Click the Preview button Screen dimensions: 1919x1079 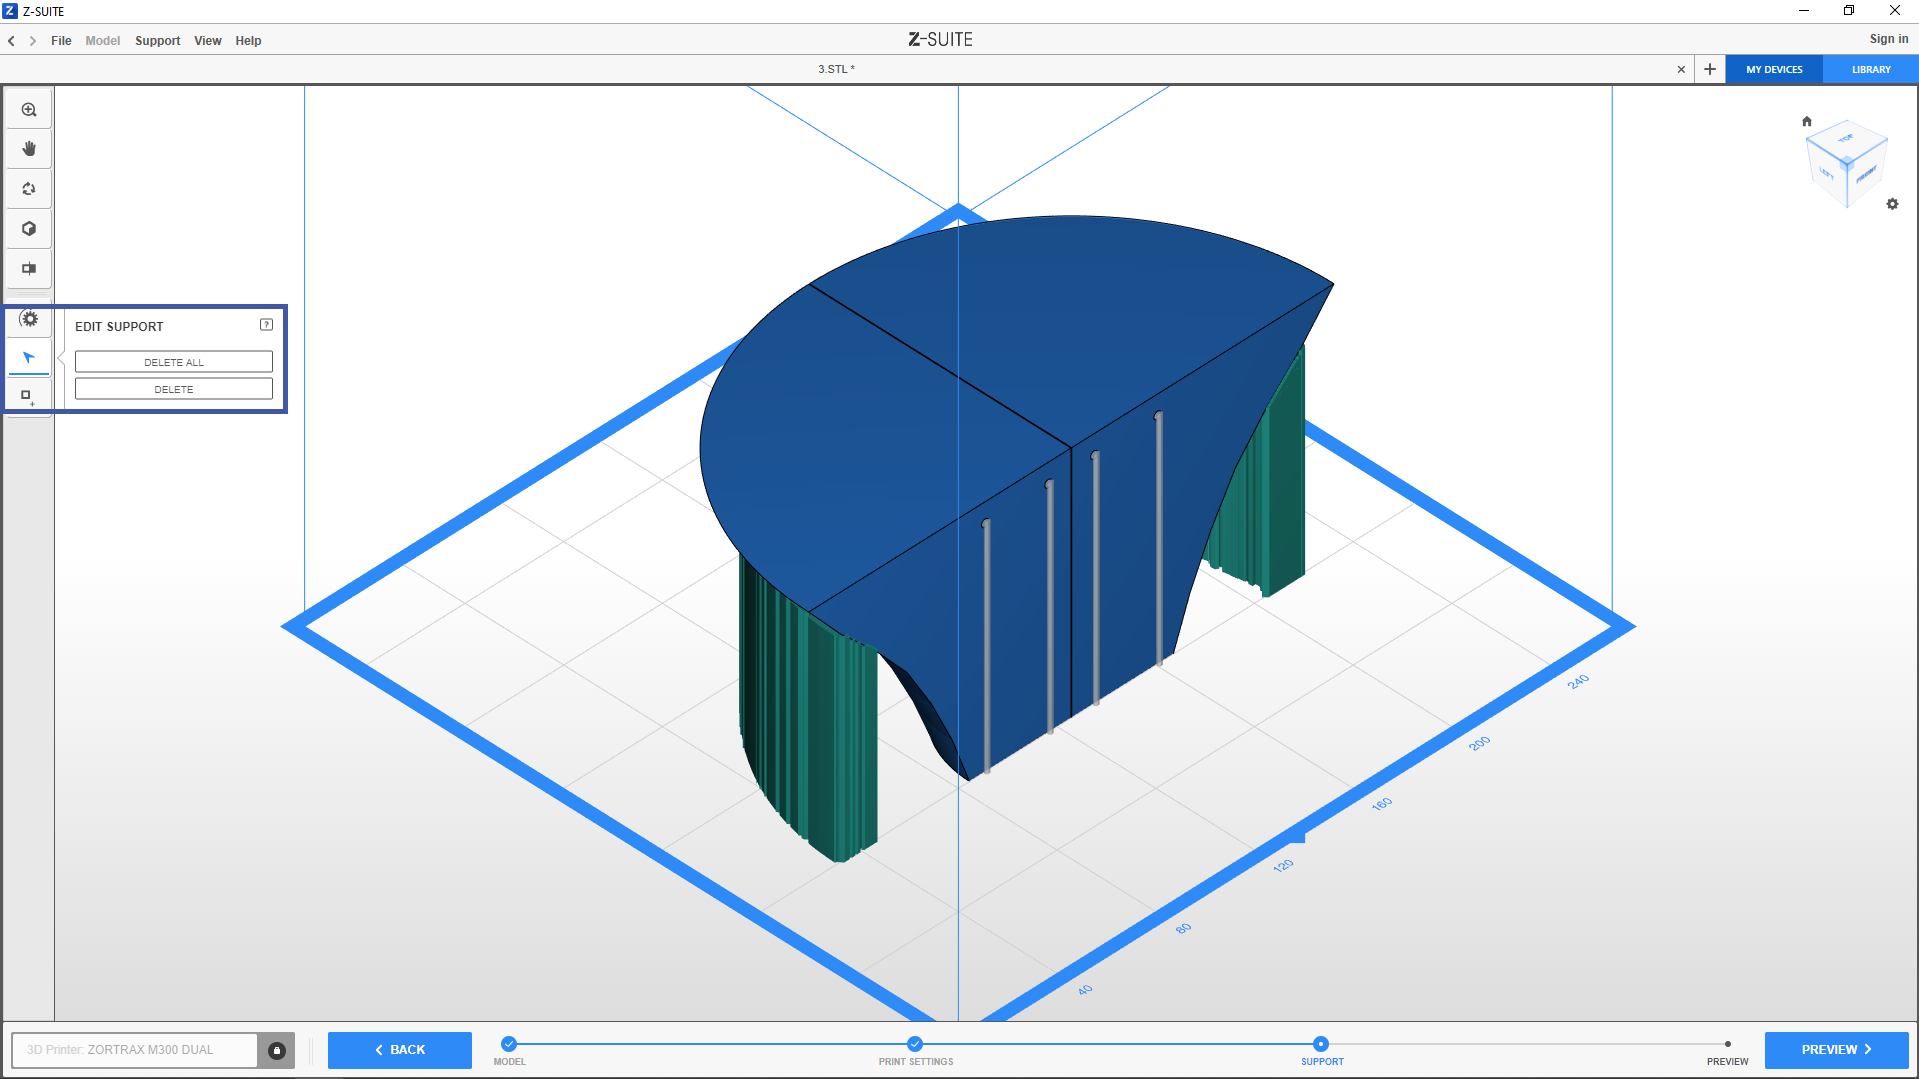[1835, 1050]
